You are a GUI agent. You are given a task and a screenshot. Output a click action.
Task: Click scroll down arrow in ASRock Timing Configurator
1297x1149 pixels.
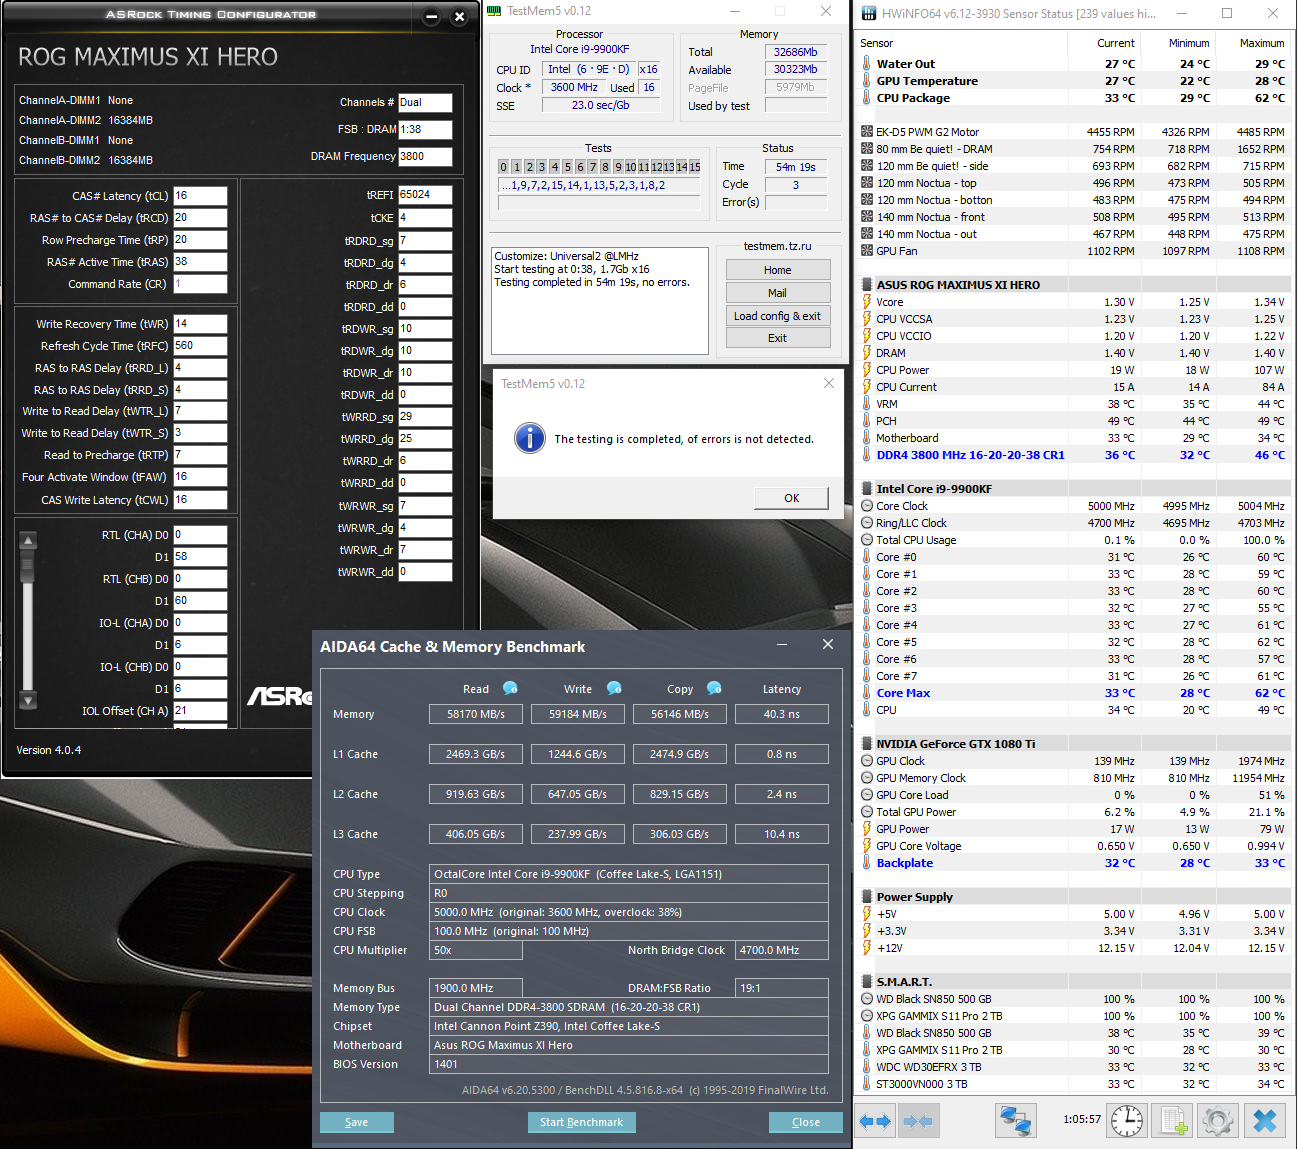[x=28, y=700]
